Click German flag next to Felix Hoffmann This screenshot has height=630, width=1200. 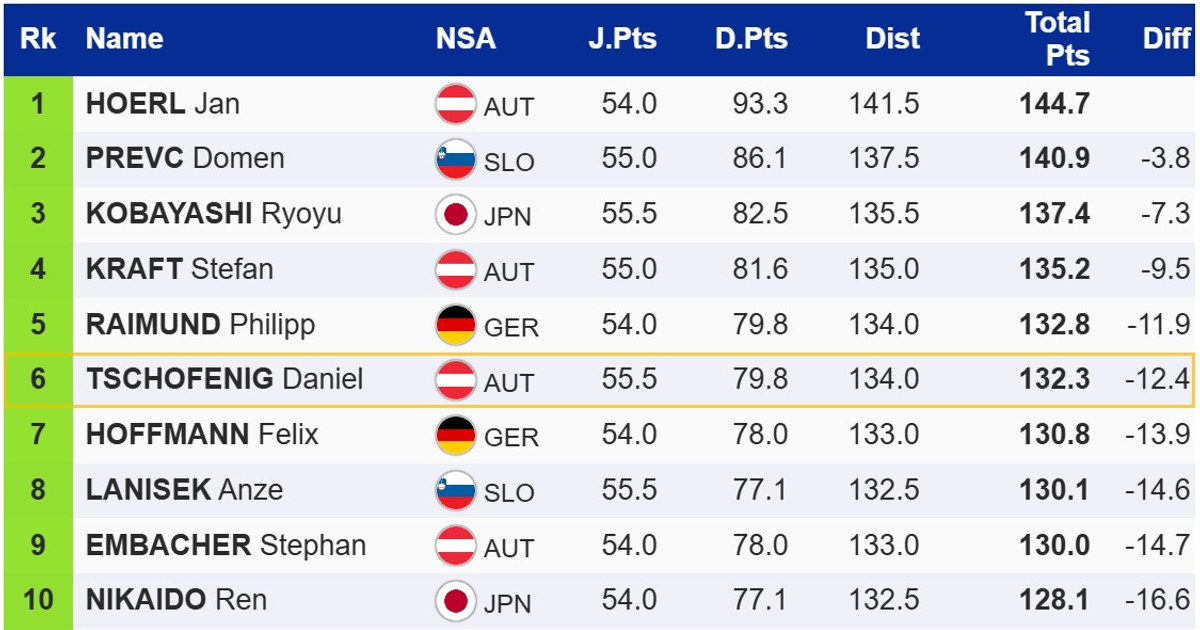[x=455, y=435]
